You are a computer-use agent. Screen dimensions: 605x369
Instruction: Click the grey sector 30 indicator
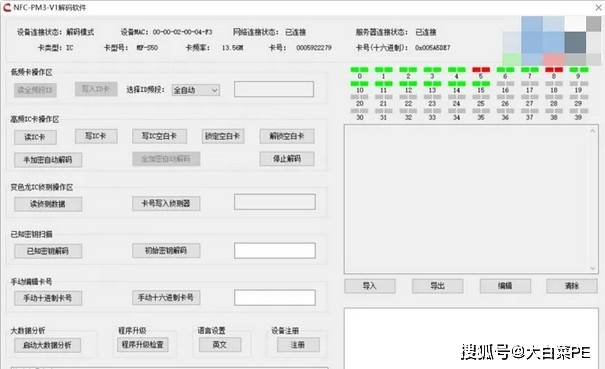[359, 111]
